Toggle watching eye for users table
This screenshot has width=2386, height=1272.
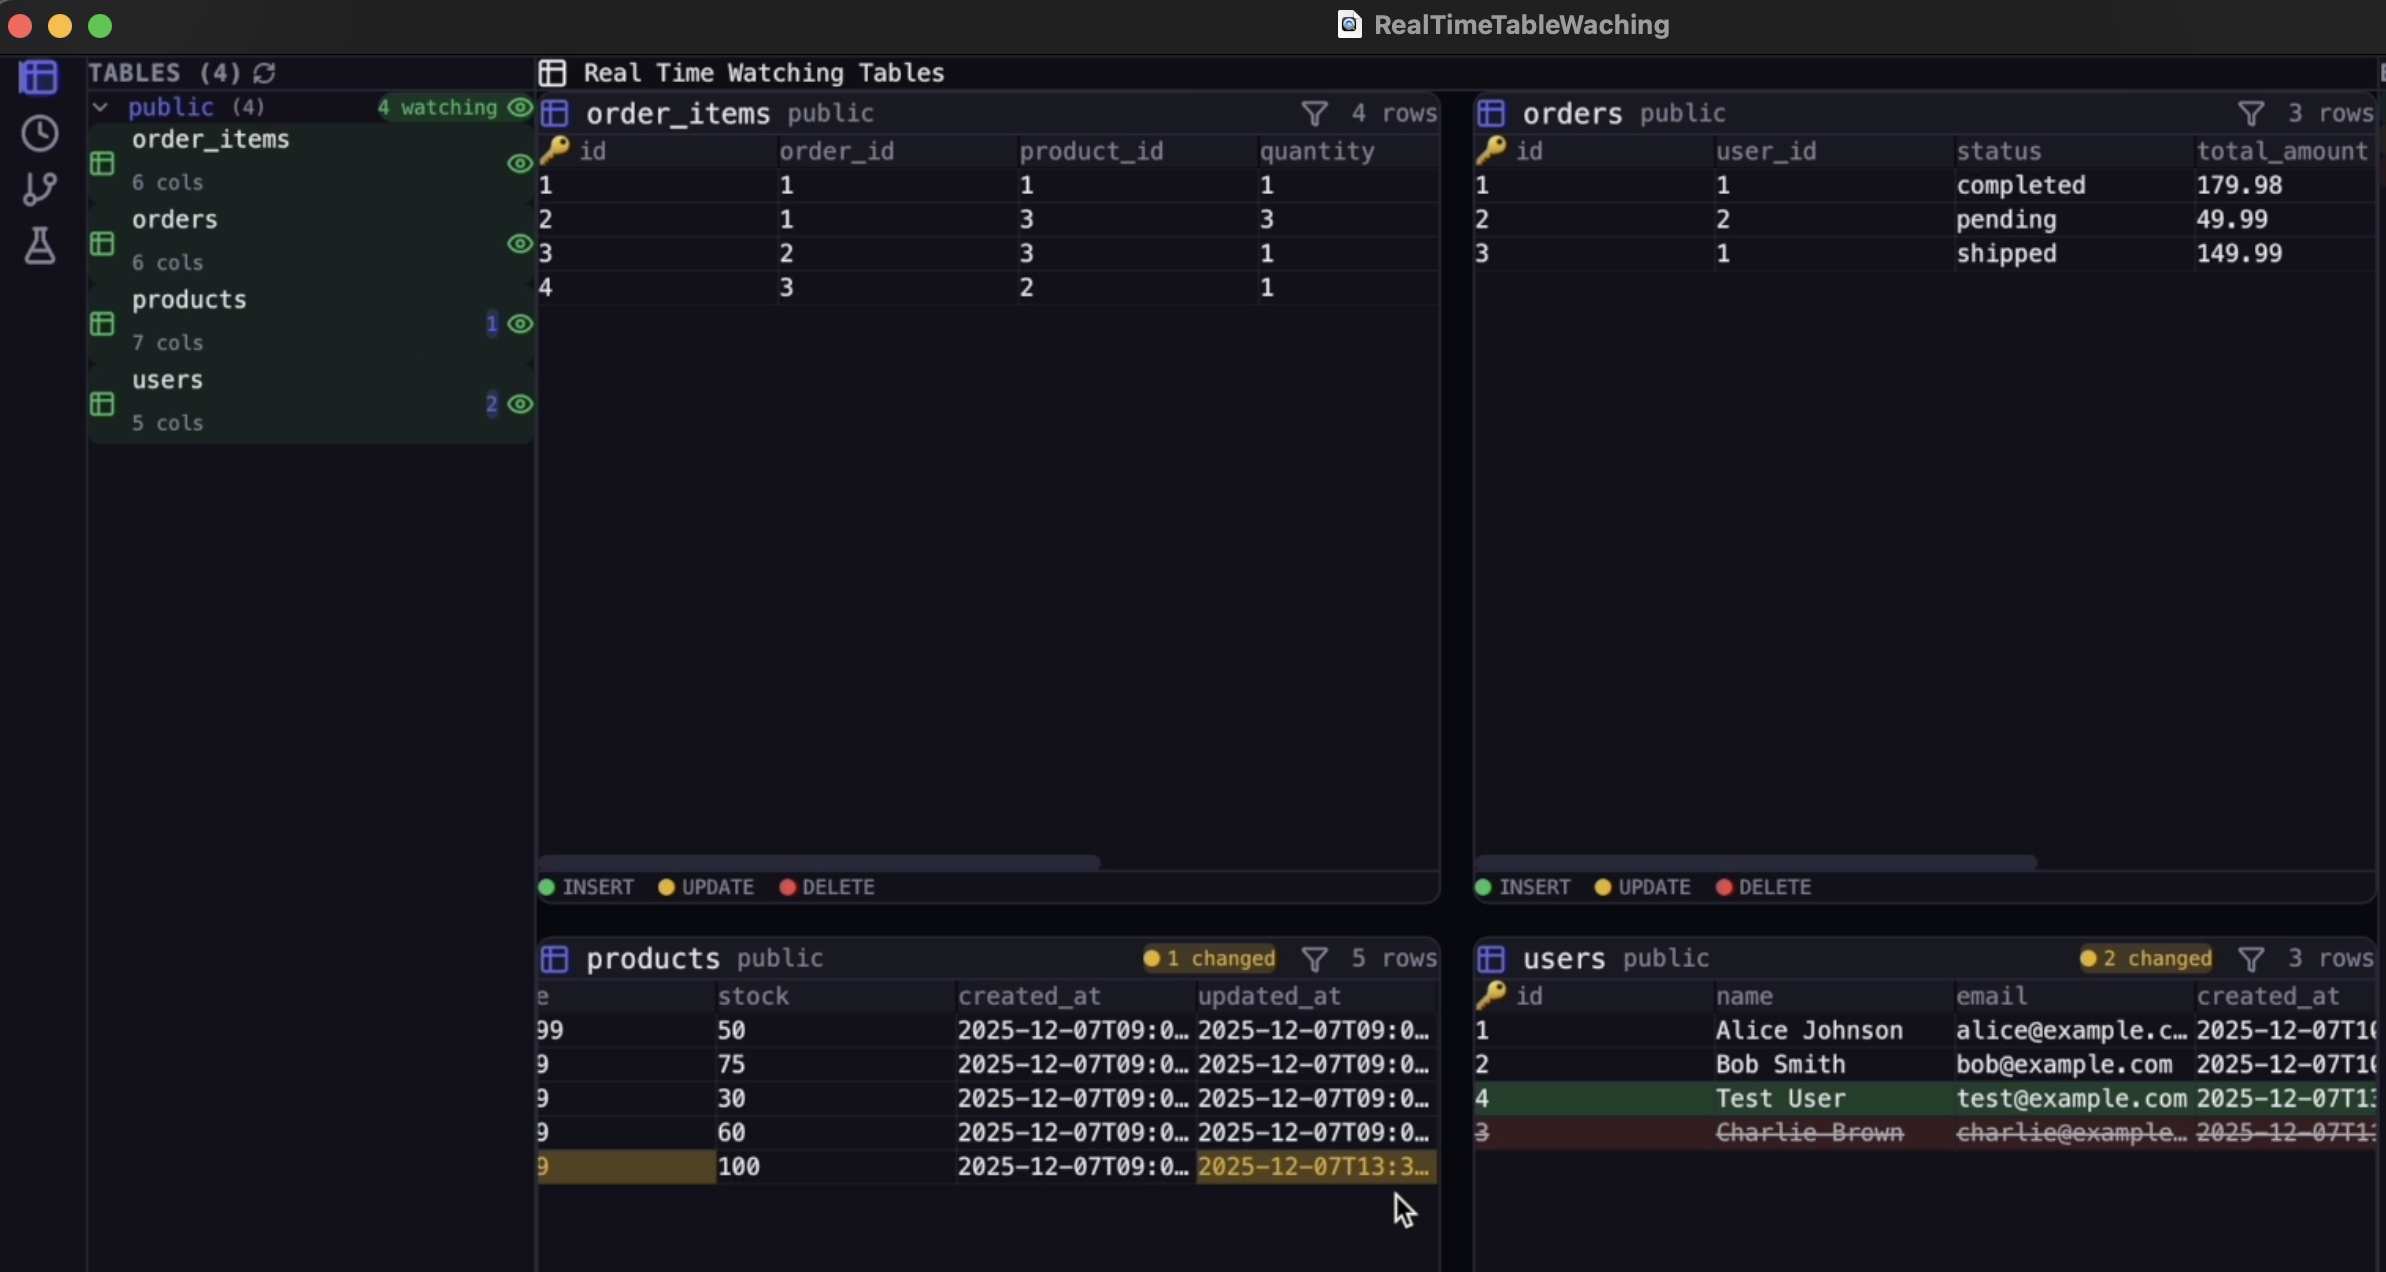point(519,404)
